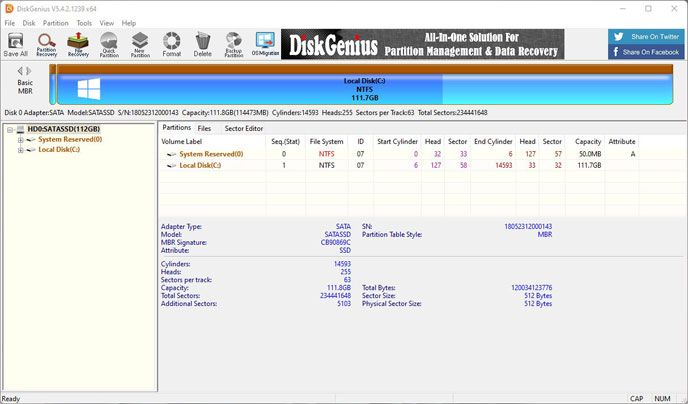Open the Backup Partition tool
688x404 pixels.
[x=234, y=44]
